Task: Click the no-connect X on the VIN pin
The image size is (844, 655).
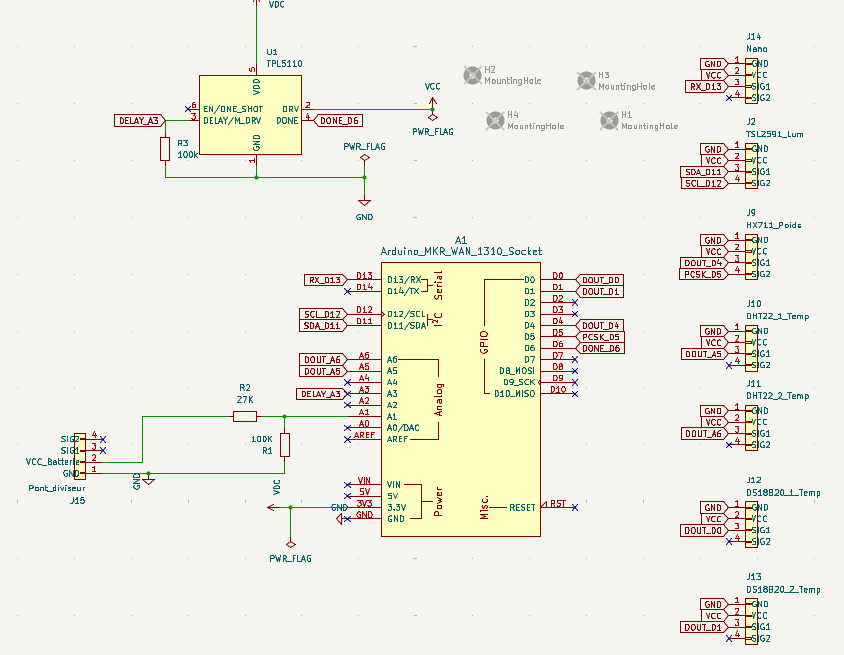Action: pyautogui.click(x=348, y=484)
